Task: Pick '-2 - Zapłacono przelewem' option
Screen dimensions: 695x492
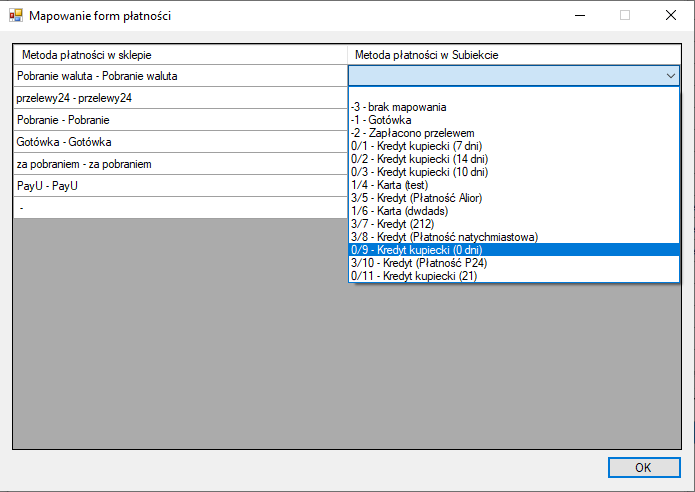Action: tap(514, 133)
